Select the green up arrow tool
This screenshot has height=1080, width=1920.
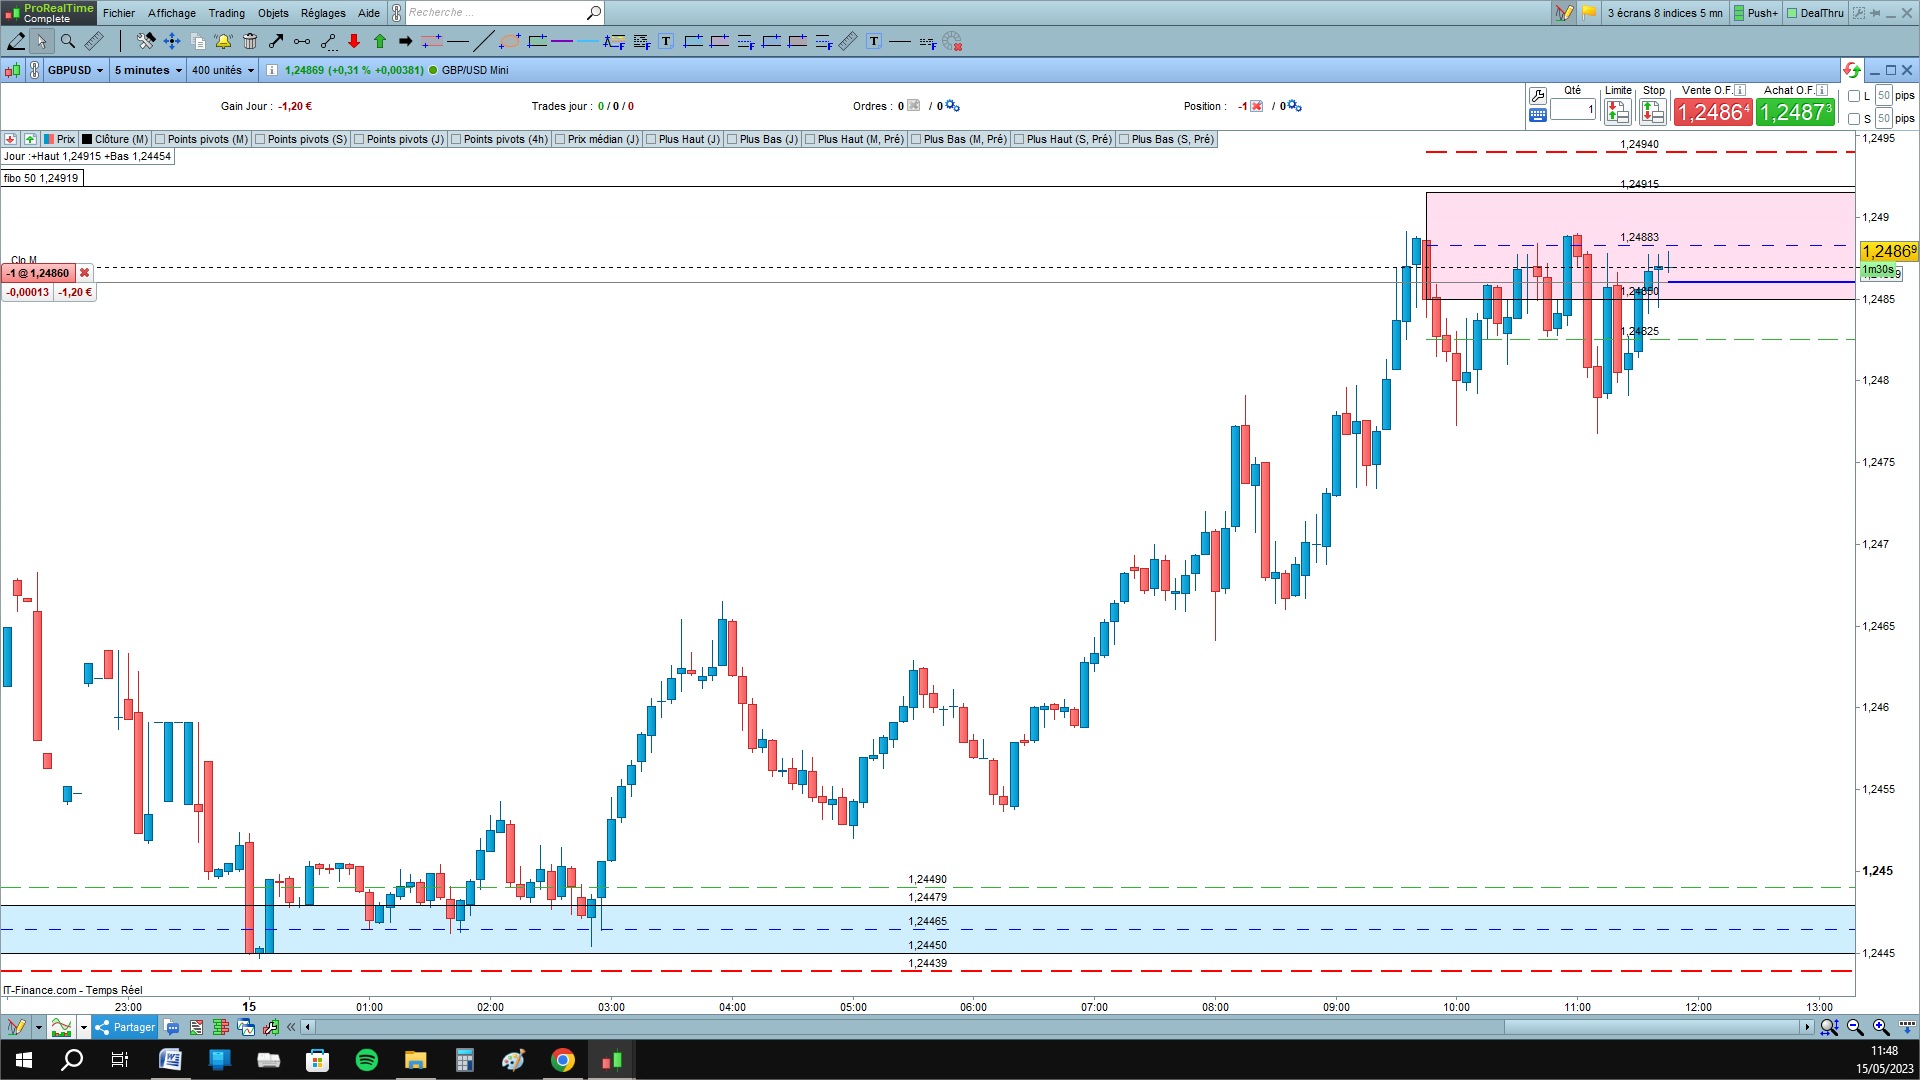(380, 41)
